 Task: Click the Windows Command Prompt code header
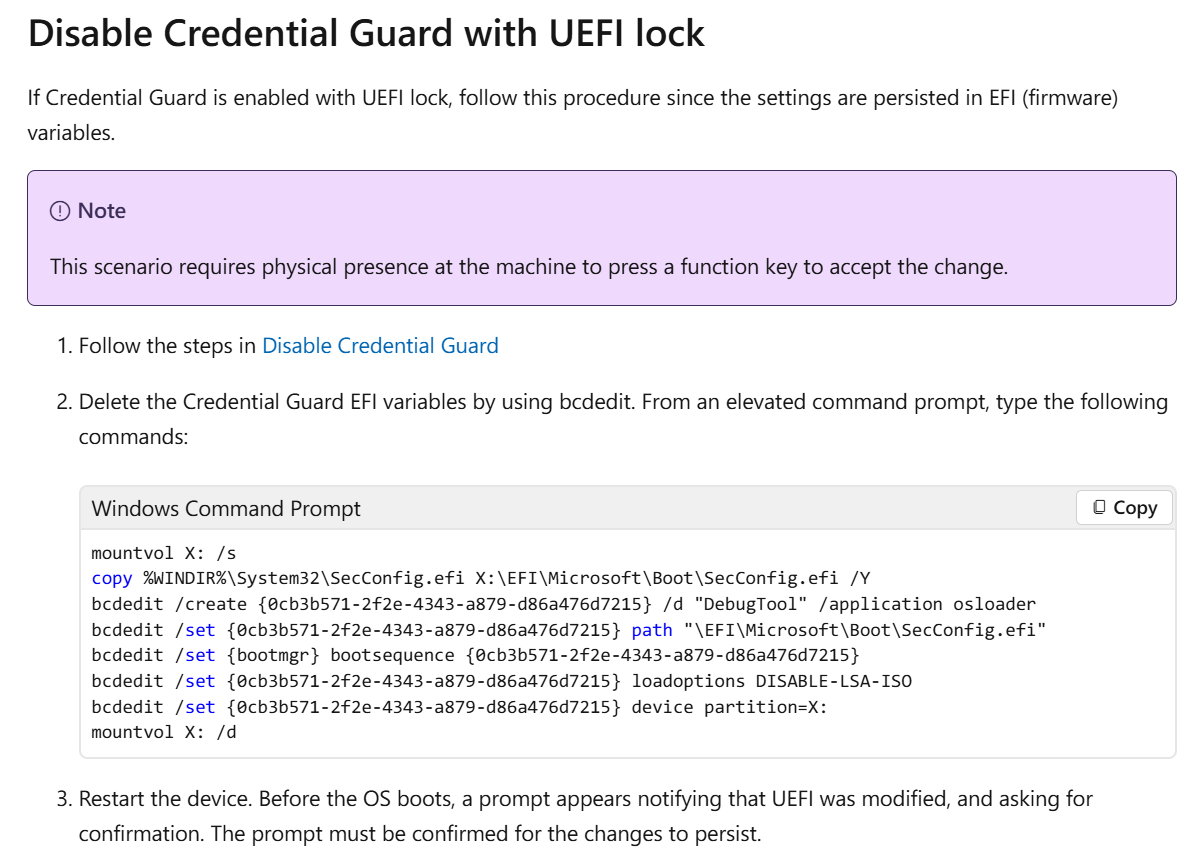tap(226, 509)
